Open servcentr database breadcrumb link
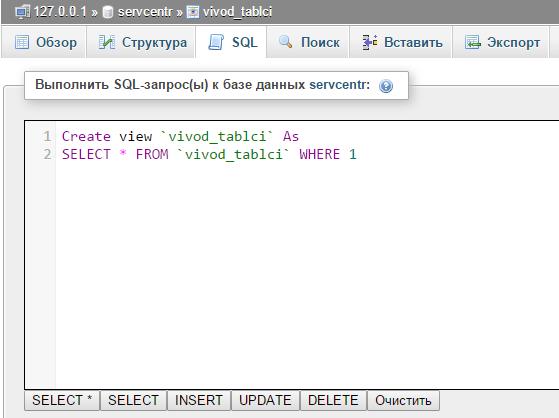 click(x=145, y=12)
